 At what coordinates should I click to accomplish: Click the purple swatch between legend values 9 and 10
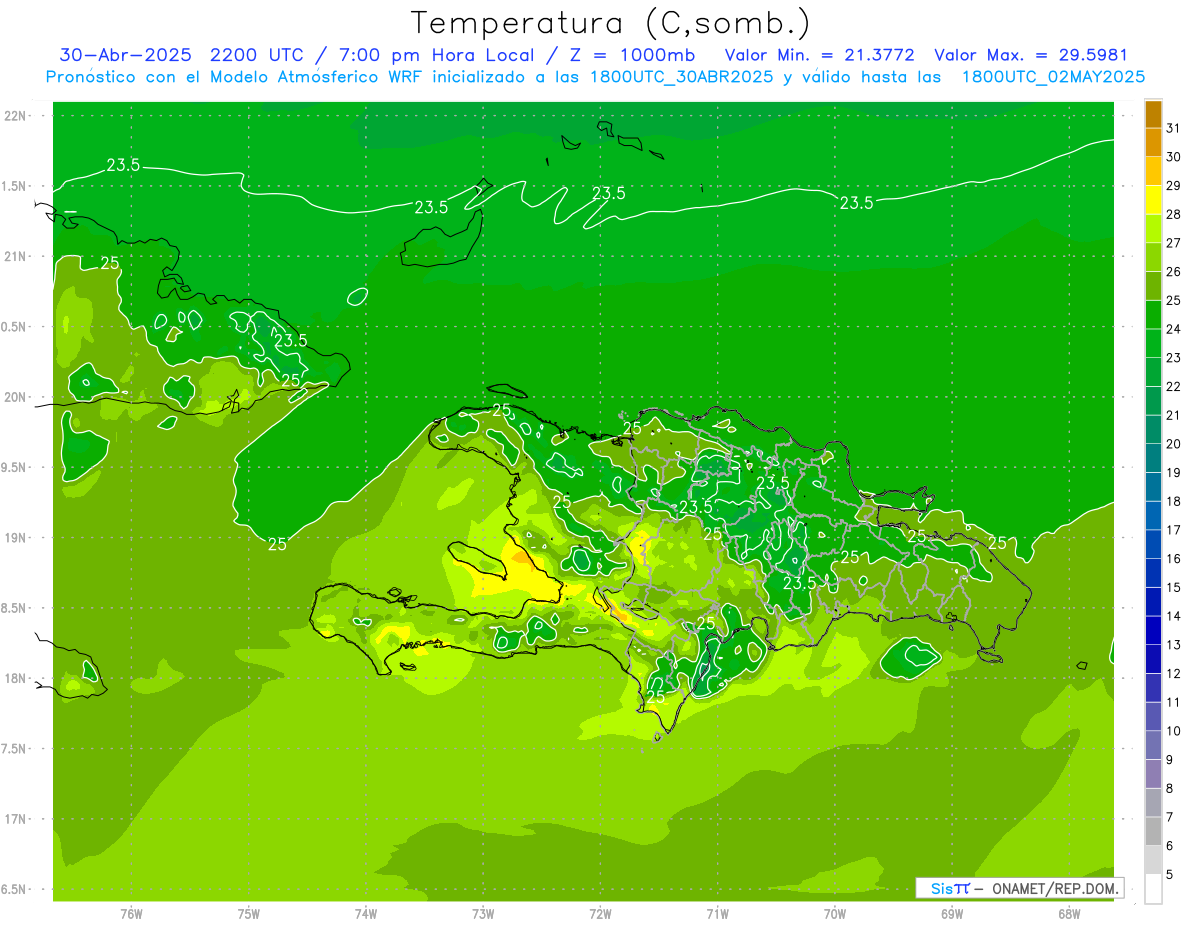[x=1153, y=745]
